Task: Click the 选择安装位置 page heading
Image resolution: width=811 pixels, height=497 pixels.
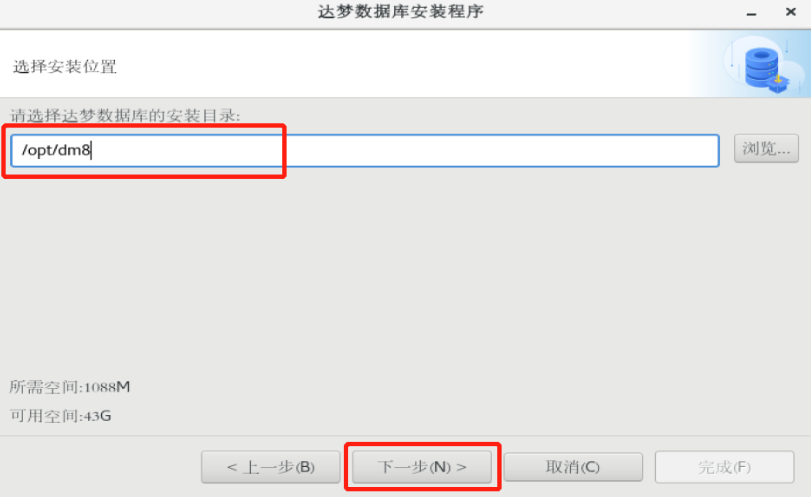Action: (65, 67)
